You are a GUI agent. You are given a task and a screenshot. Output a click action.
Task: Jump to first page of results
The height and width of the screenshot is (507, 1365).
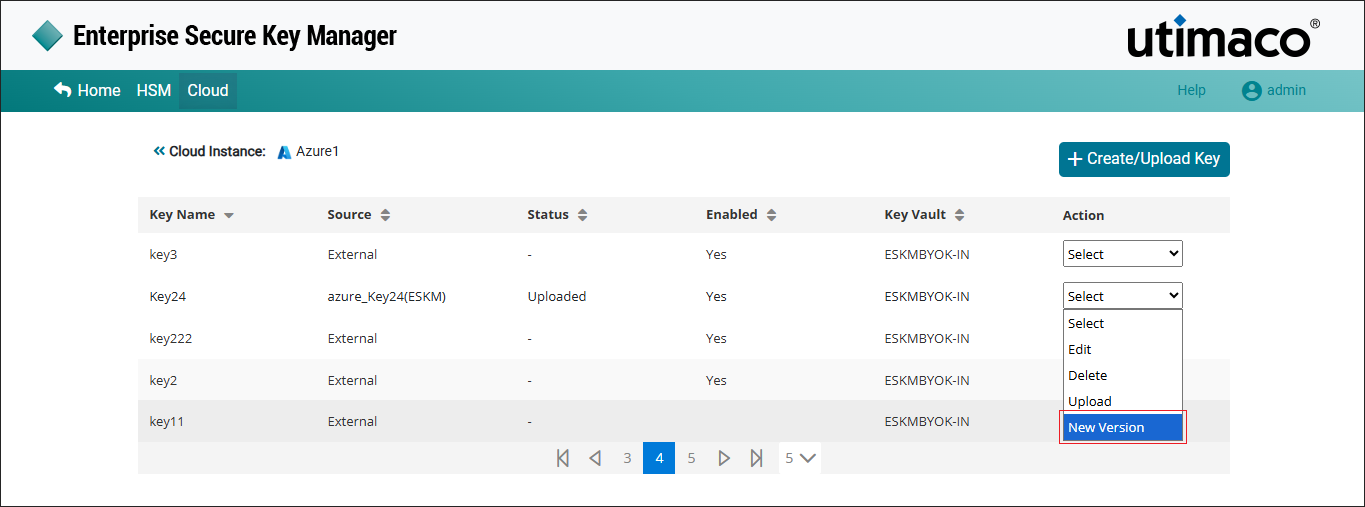[x=563, y=458]
